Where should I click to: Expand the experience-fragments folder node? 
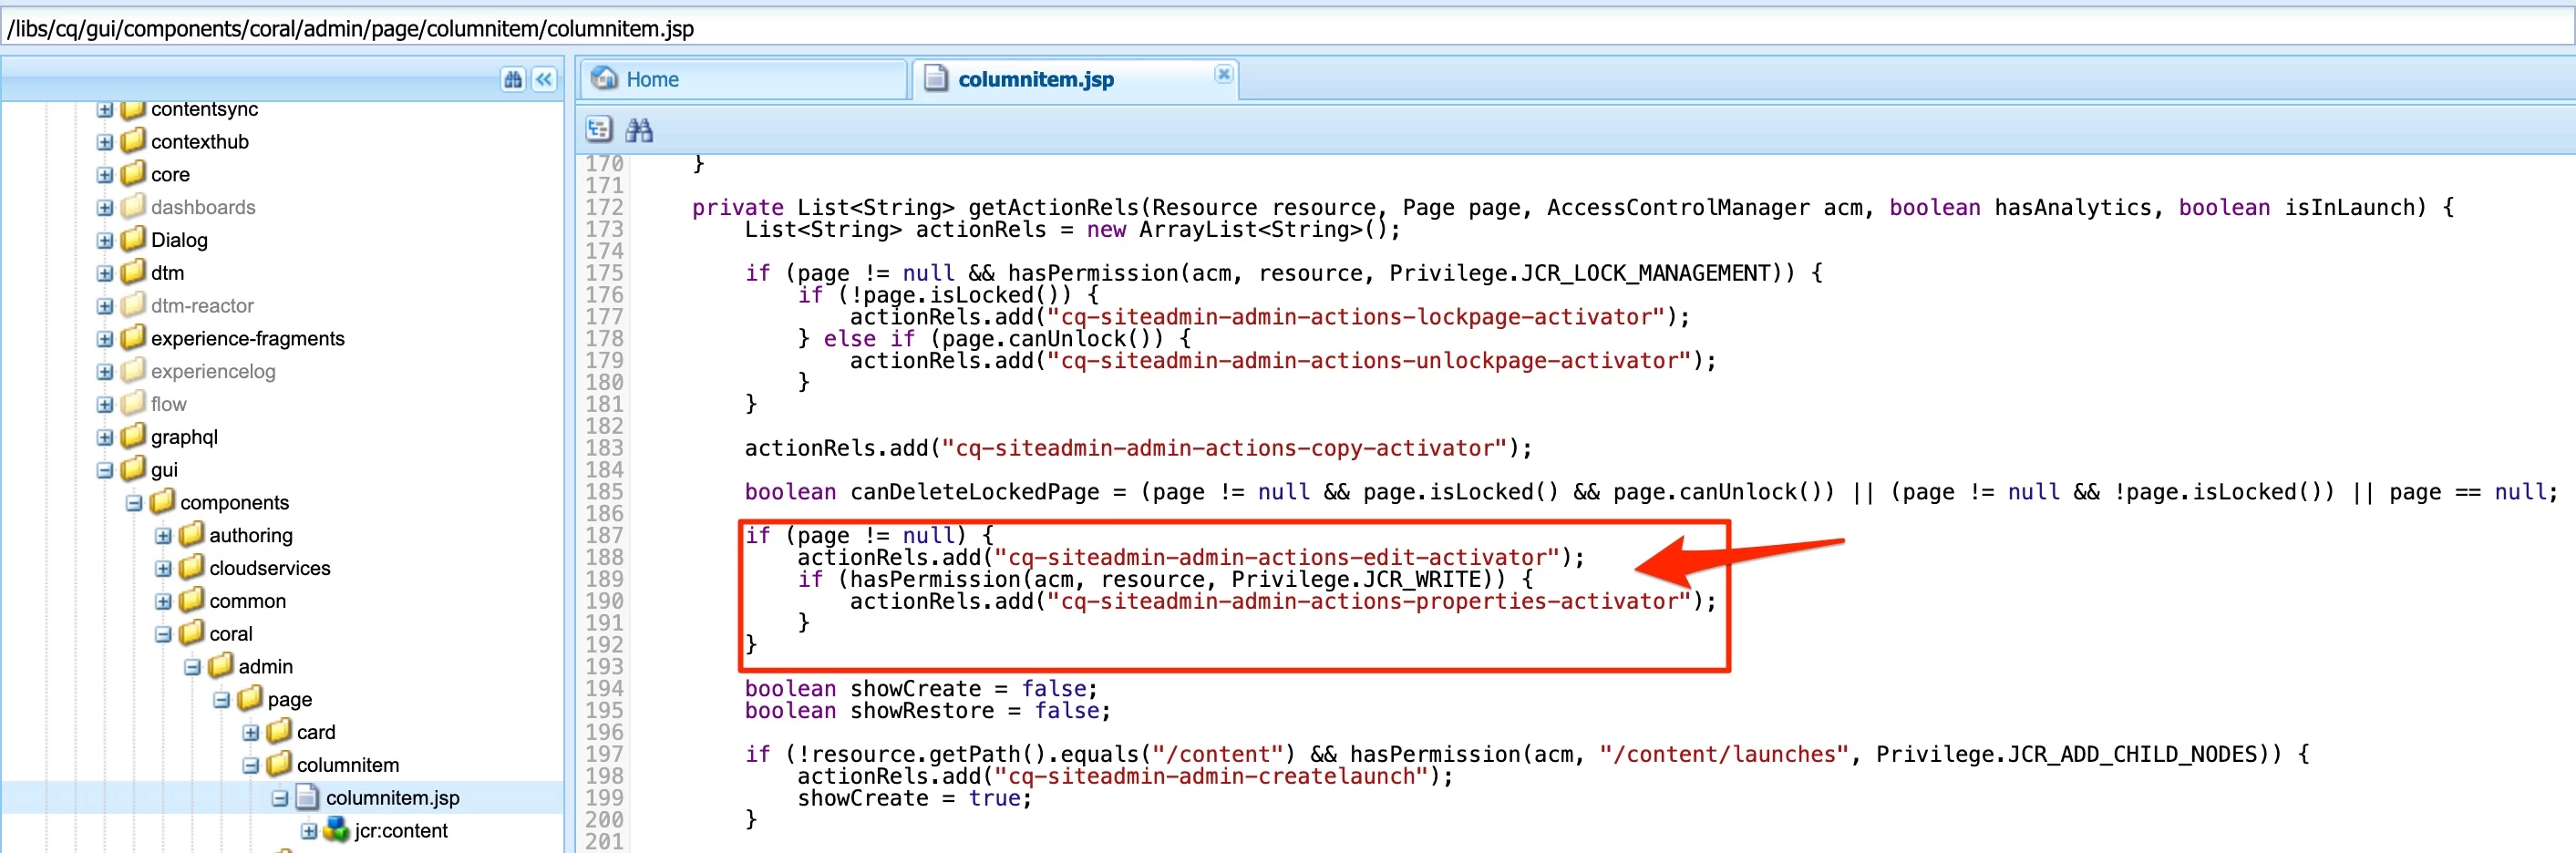[105, 339]
